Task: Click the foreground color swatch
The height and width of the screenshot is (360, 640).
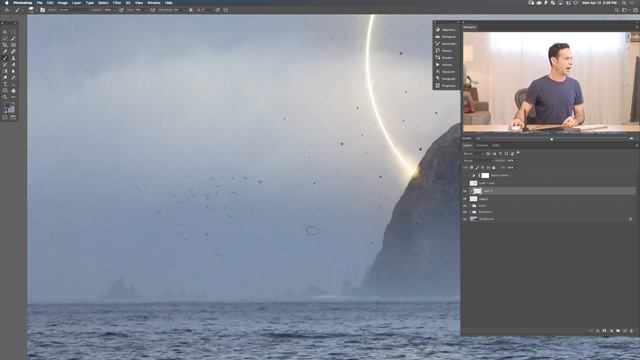Action: pyautogui.click(x=7, y=106)
